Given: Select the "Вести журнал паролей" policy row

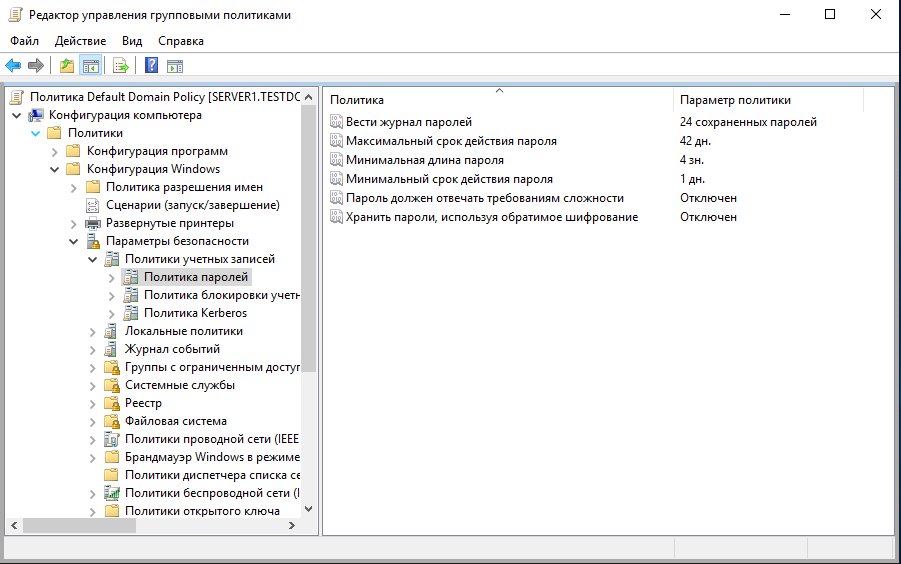Looking at the screenshot, I should (x=408, y=122).
